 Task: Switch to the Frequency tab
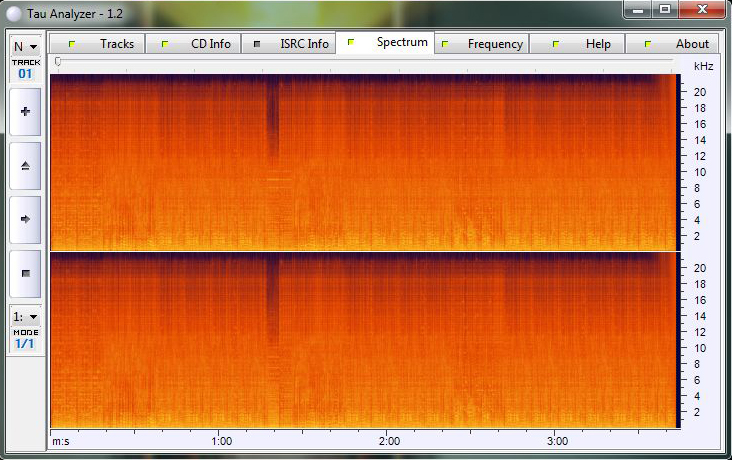pyautogui.click(x=482, y=44)
